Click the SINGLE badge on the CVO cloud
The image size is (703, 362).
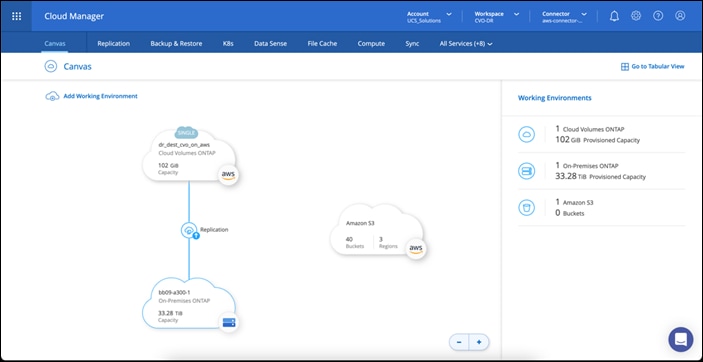click(x=187, y=133)
